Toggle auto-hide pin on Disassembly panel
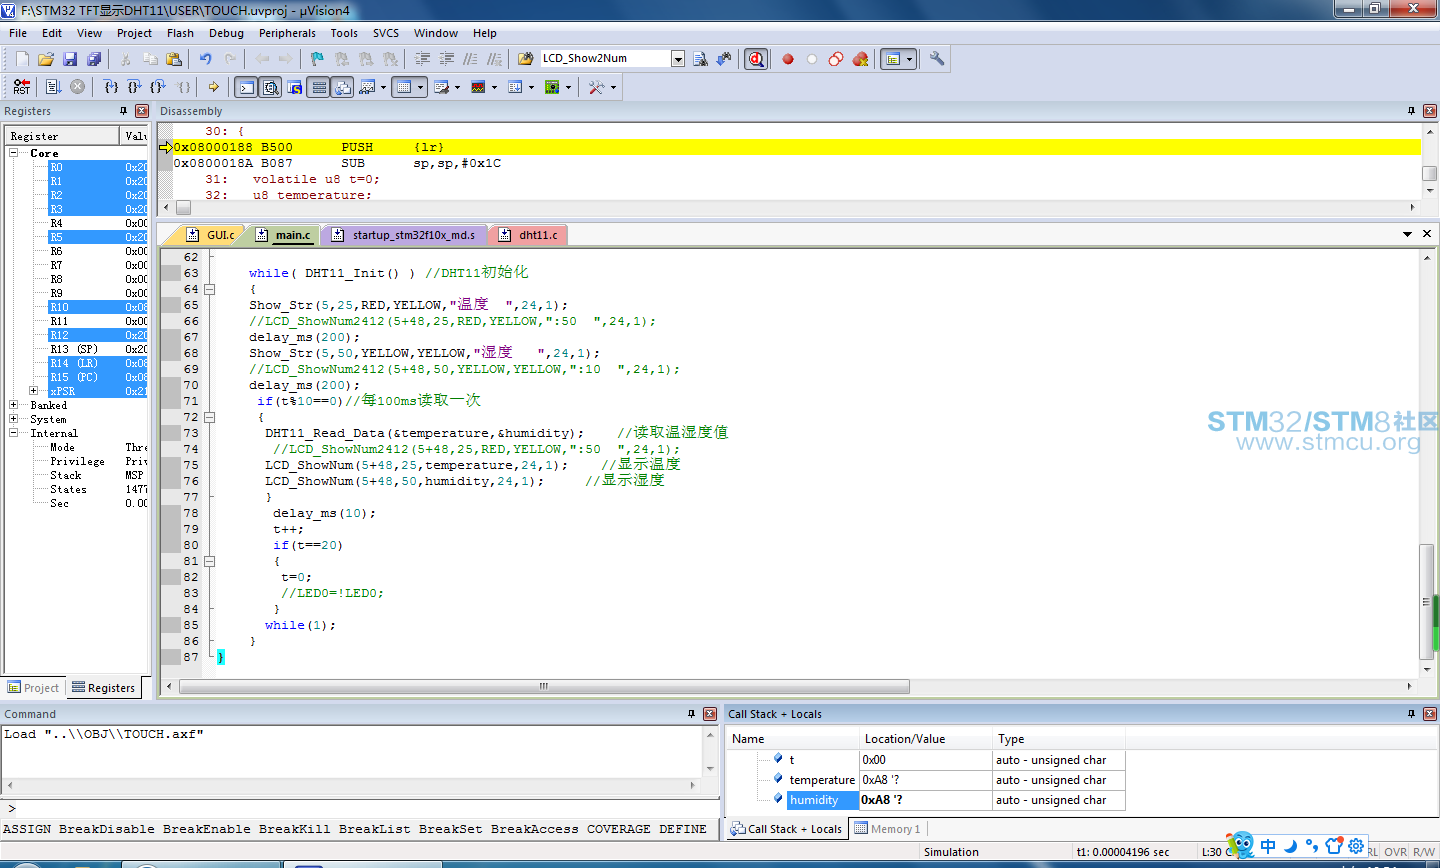Image resolution: width=1440 pixels, height=868 pixels. (x=1412, y=111)
